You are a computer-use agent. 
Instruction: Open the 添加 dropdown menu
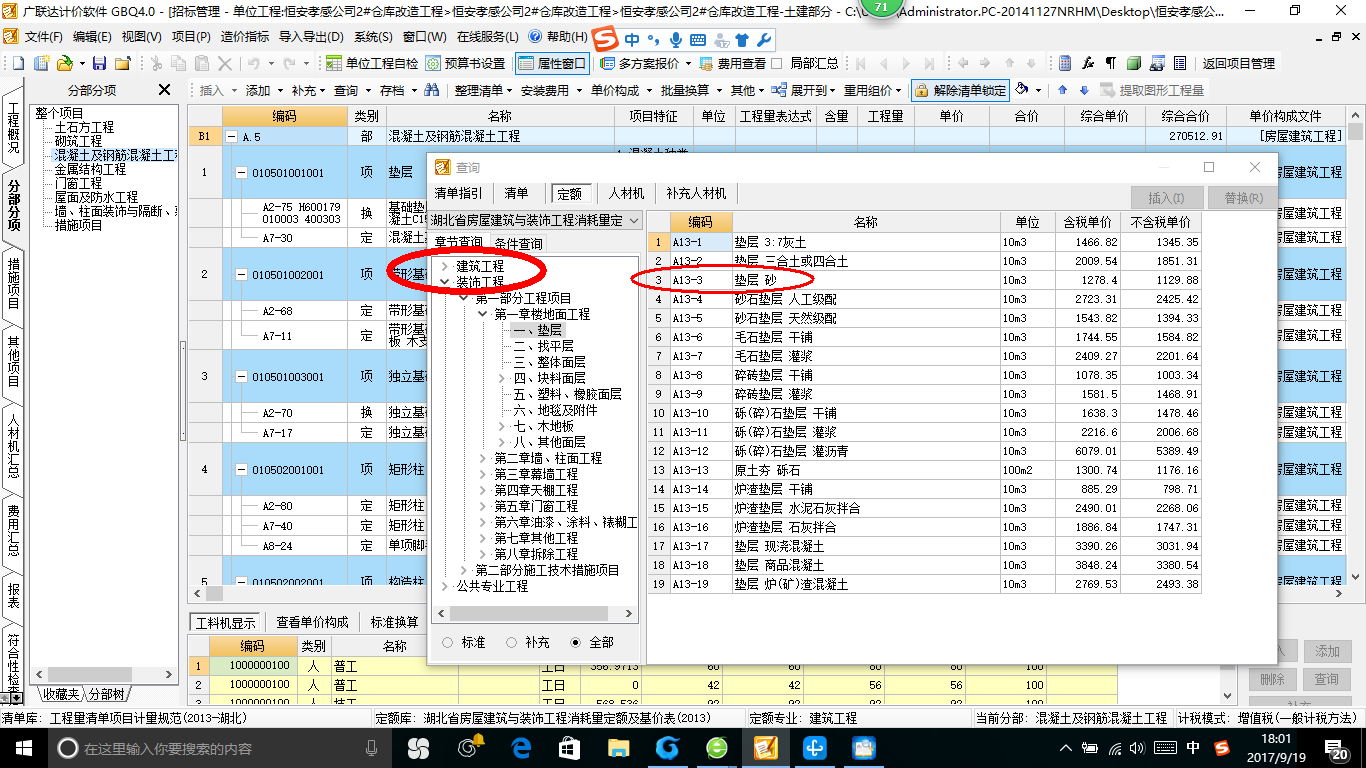click(x=264, y=90)
